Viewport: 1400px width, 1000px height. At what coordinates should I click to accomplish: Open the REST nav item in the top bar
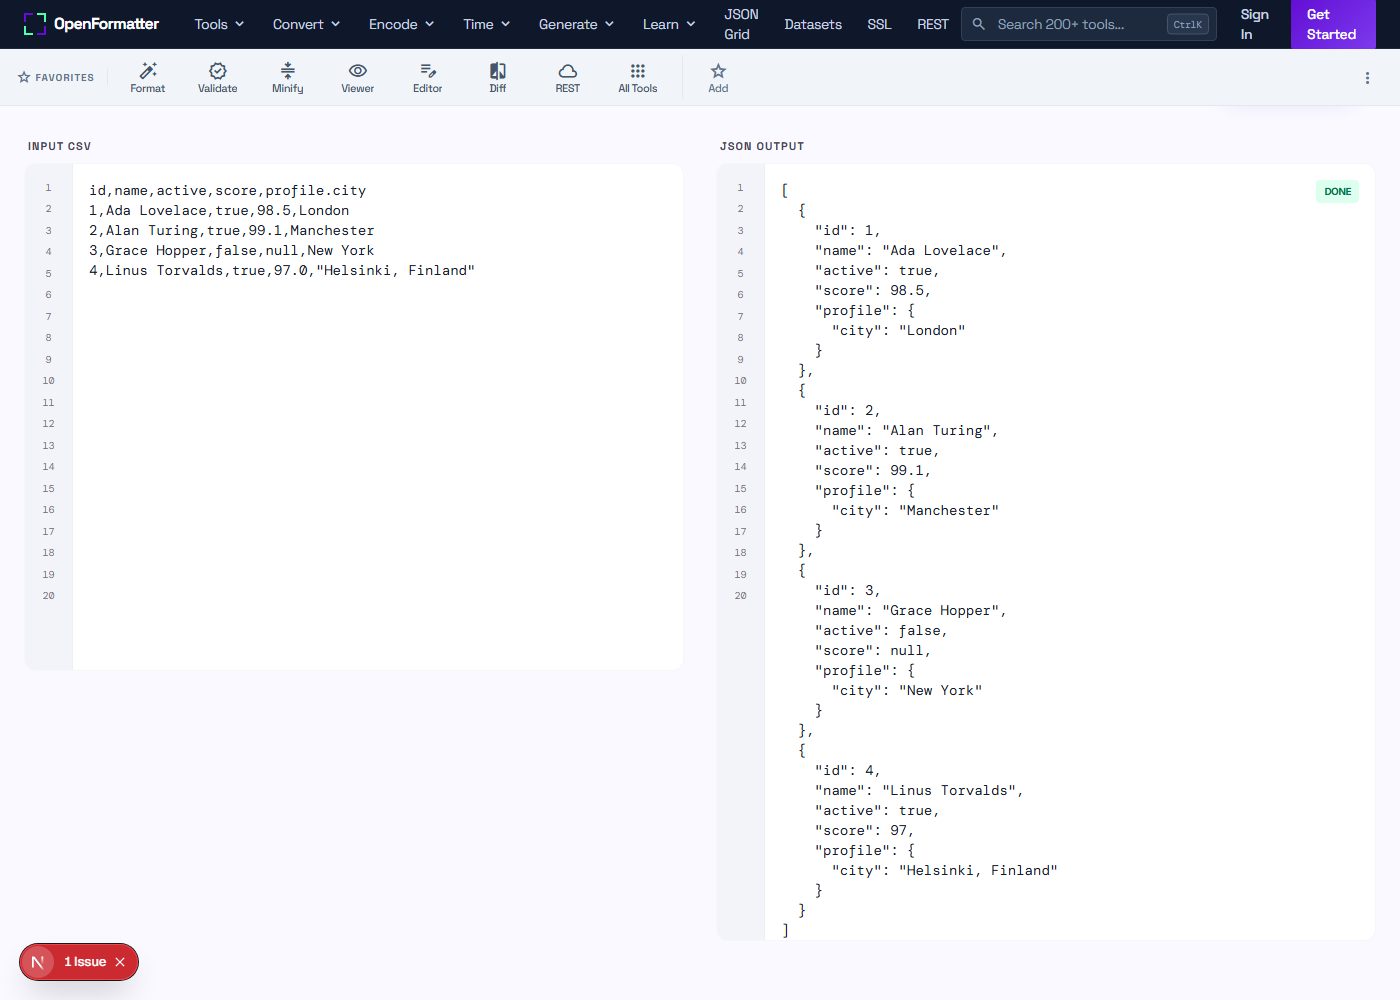click(933, 24)
